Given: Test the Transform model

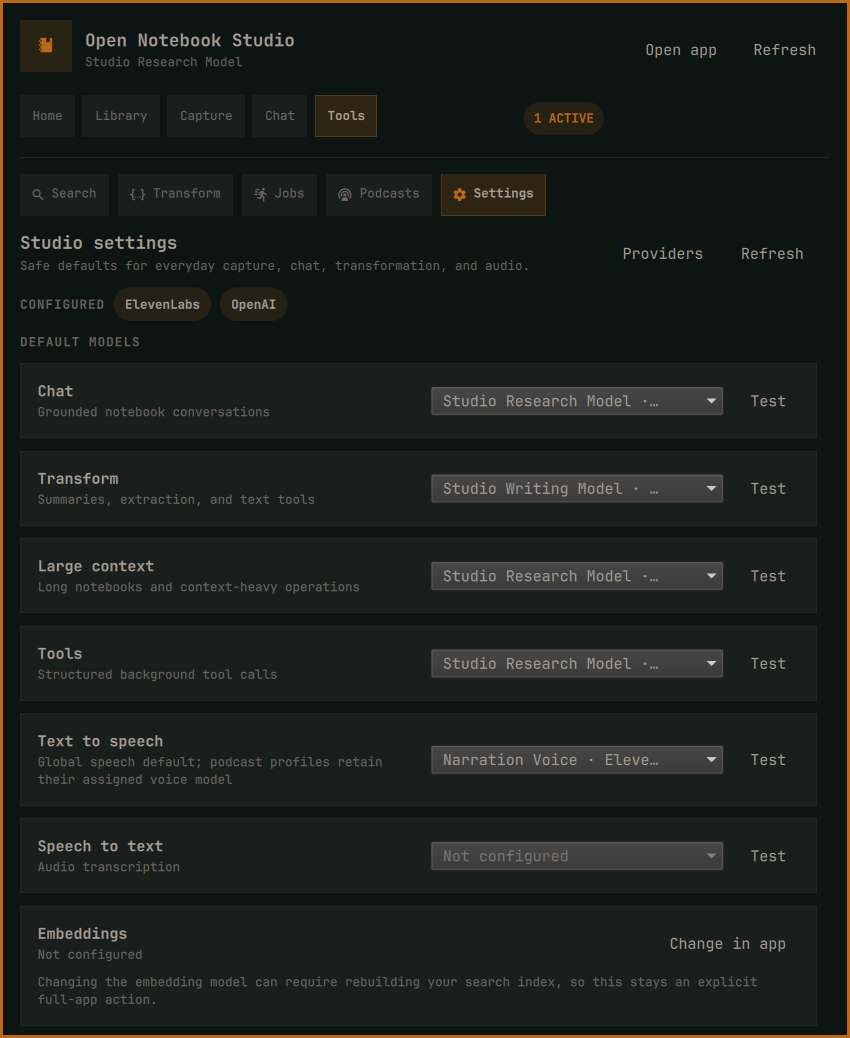Looking at the screenshot, I should coord(768,489).
